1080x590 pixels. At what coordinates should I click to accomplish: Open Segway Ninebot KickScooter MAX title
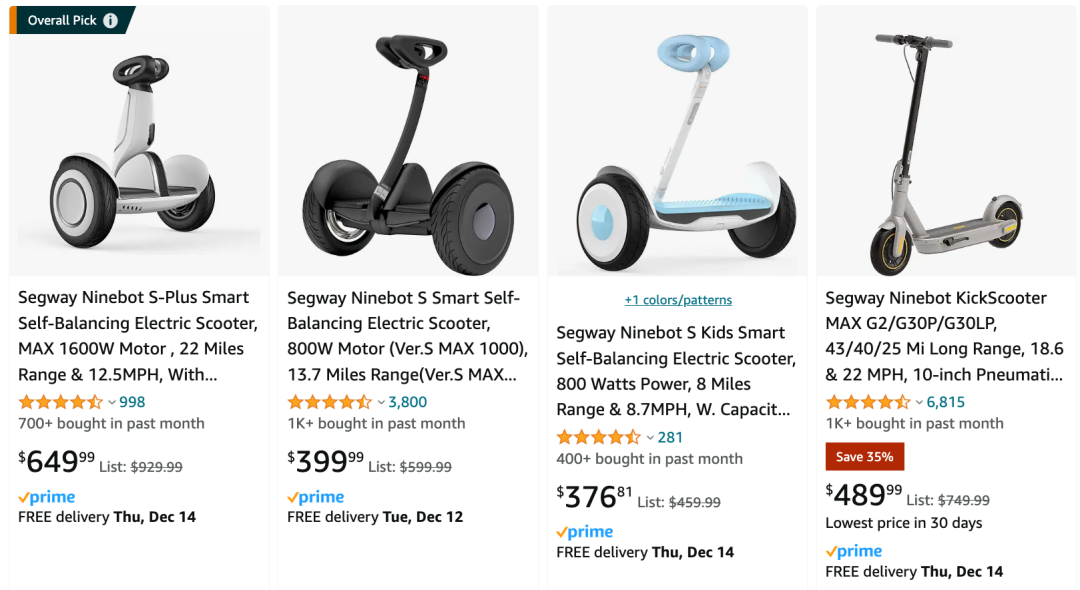click(x=944, y=335)
